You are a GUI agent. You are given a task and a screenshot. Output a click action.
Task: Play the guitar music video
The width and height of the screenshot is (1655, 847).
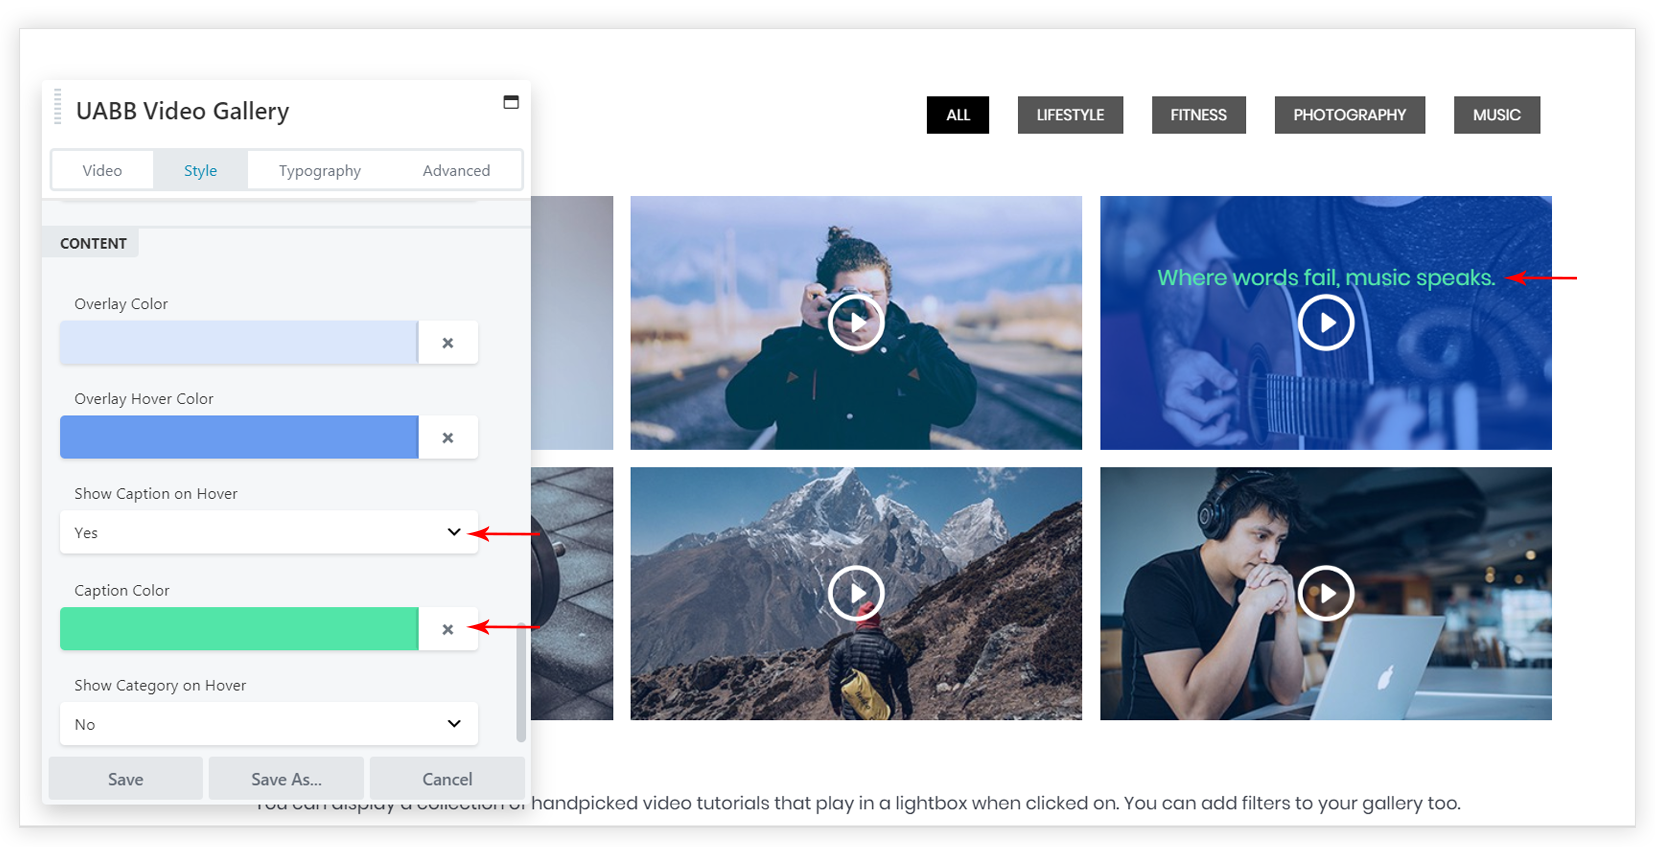click(1326, 323)
